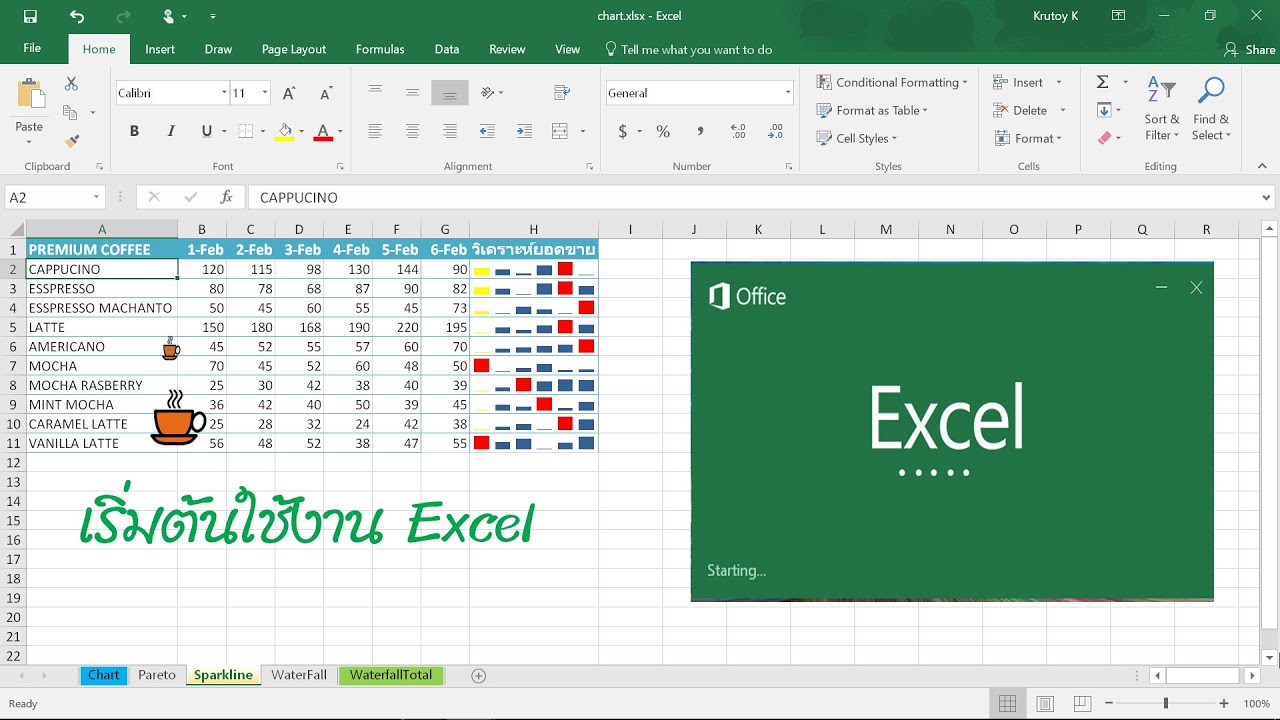Expand the Name Box dropdown

coord(97,197)
